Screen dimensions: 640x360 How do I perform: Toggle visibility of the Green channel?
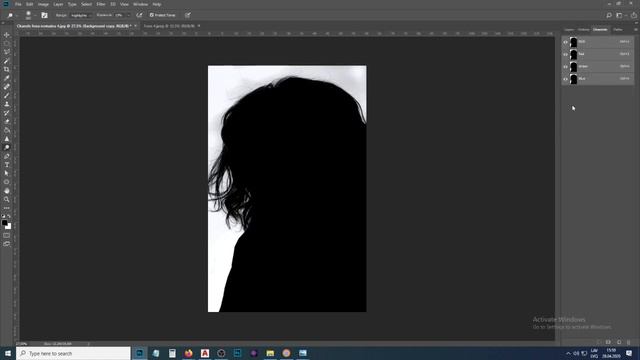coord(565,67)
